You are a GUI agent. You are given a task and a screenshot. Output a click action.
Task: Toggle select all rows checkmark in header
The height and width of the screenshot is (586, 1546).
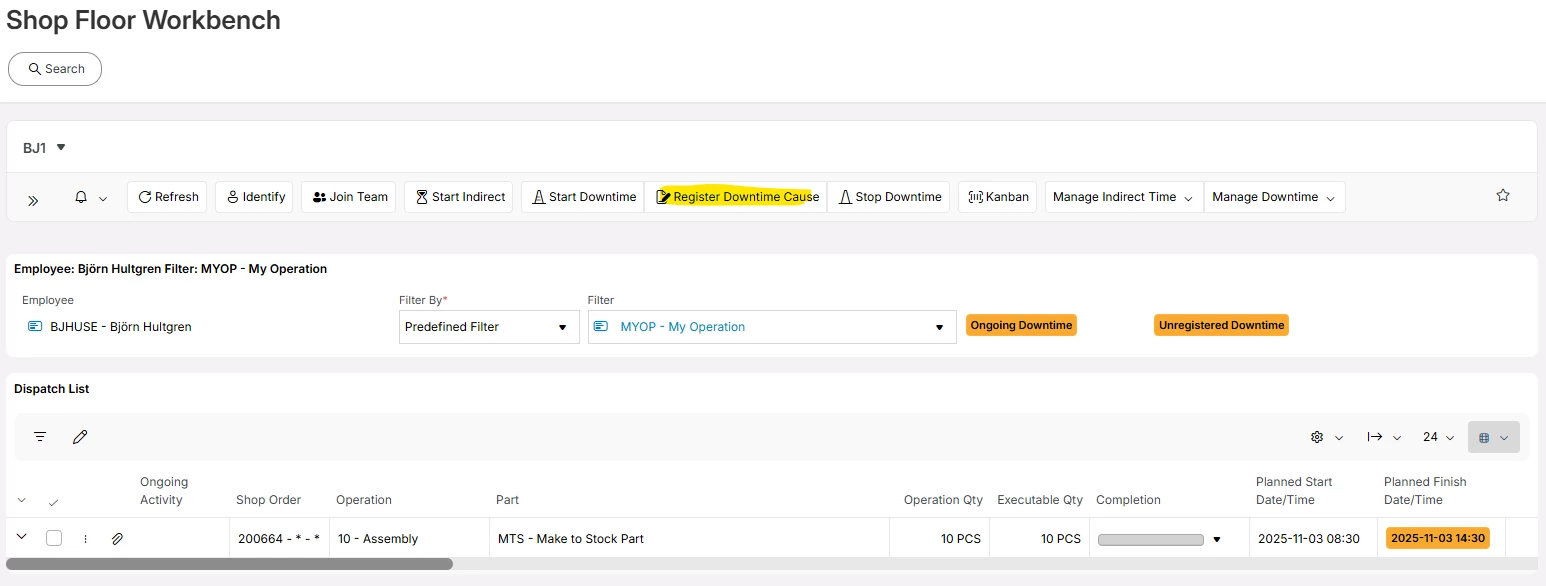53,501
